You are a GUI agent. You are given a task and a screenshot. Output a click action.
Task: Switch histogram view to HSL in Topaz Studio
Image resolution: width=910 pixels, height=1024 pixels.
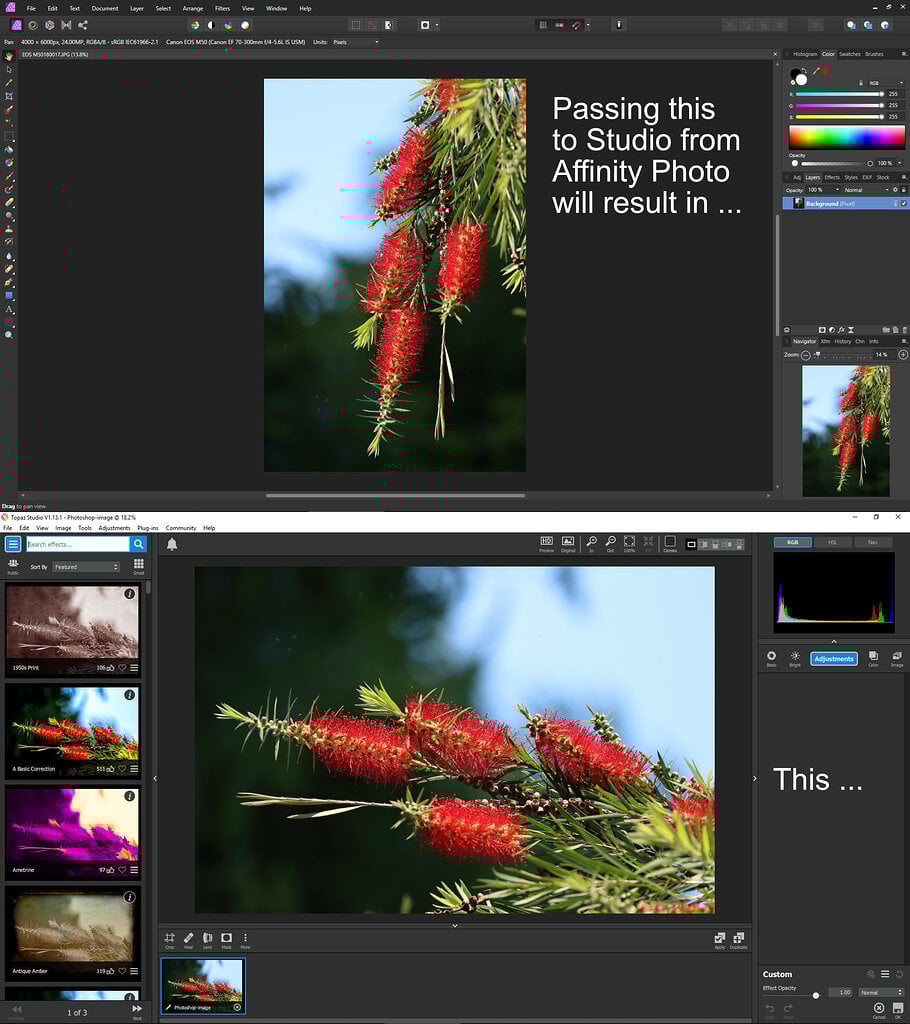[x=835, y=541]
